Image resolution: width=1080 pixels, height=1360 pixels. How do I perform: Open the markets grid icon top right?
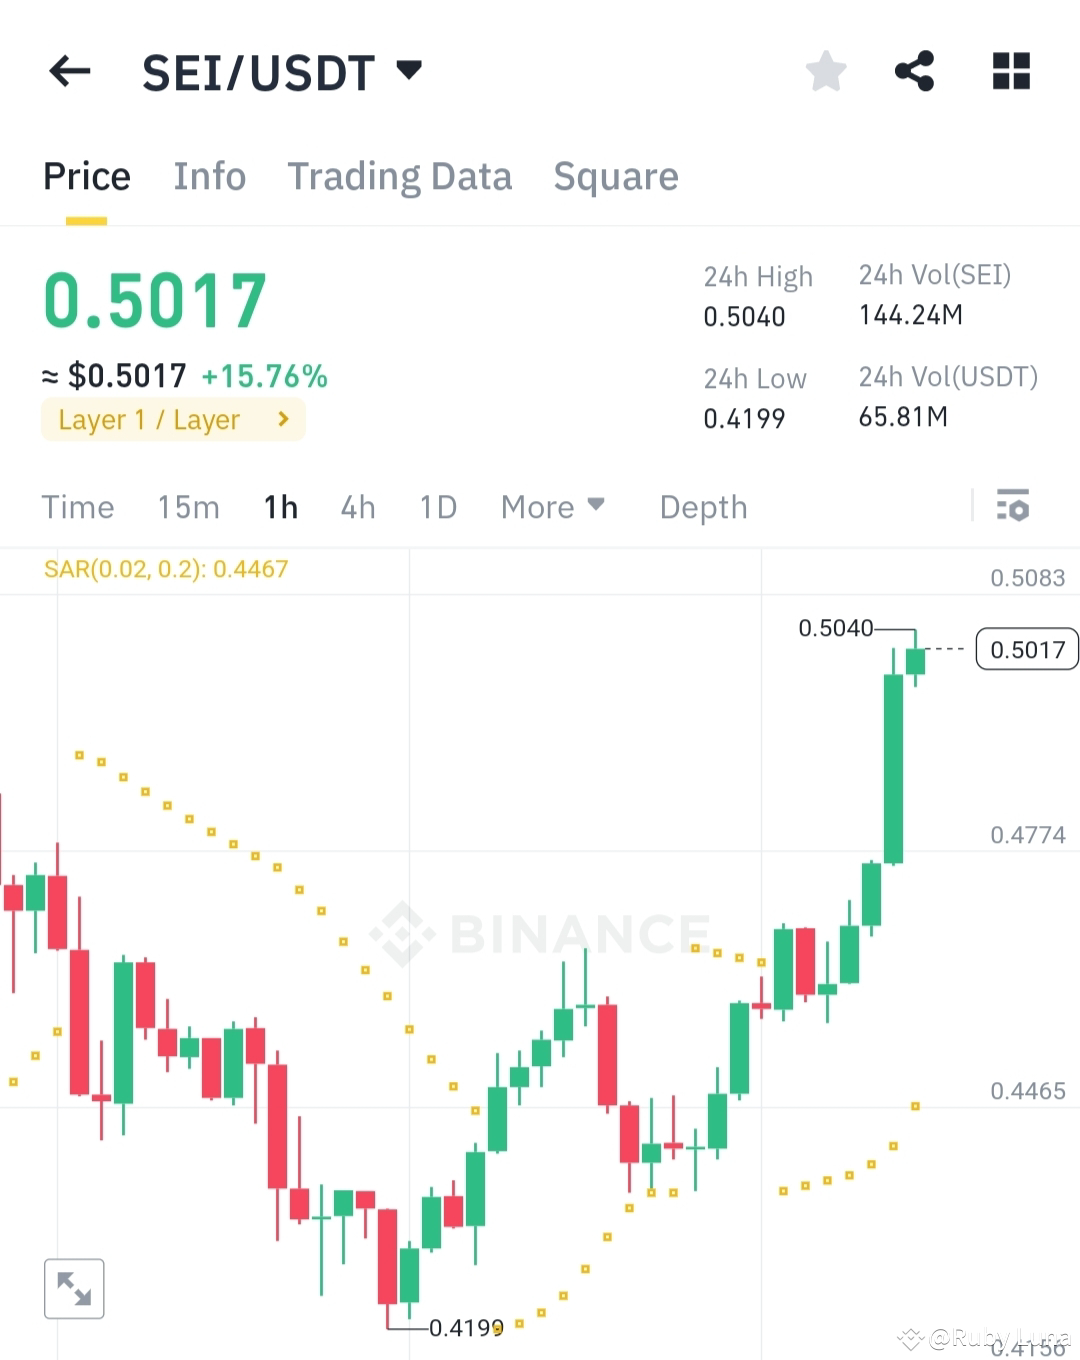pos(1010,70)
